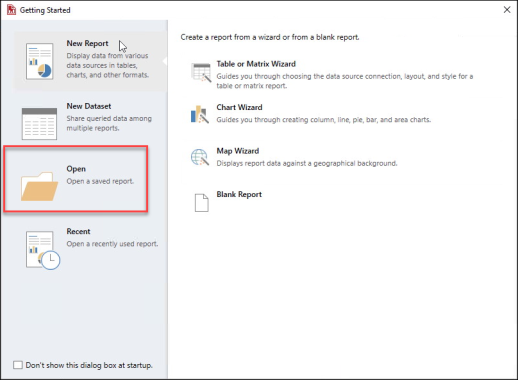Viewport: 518px width, 380px height.
Task: Click 'Open a saved report.' description
Action: 100,181
